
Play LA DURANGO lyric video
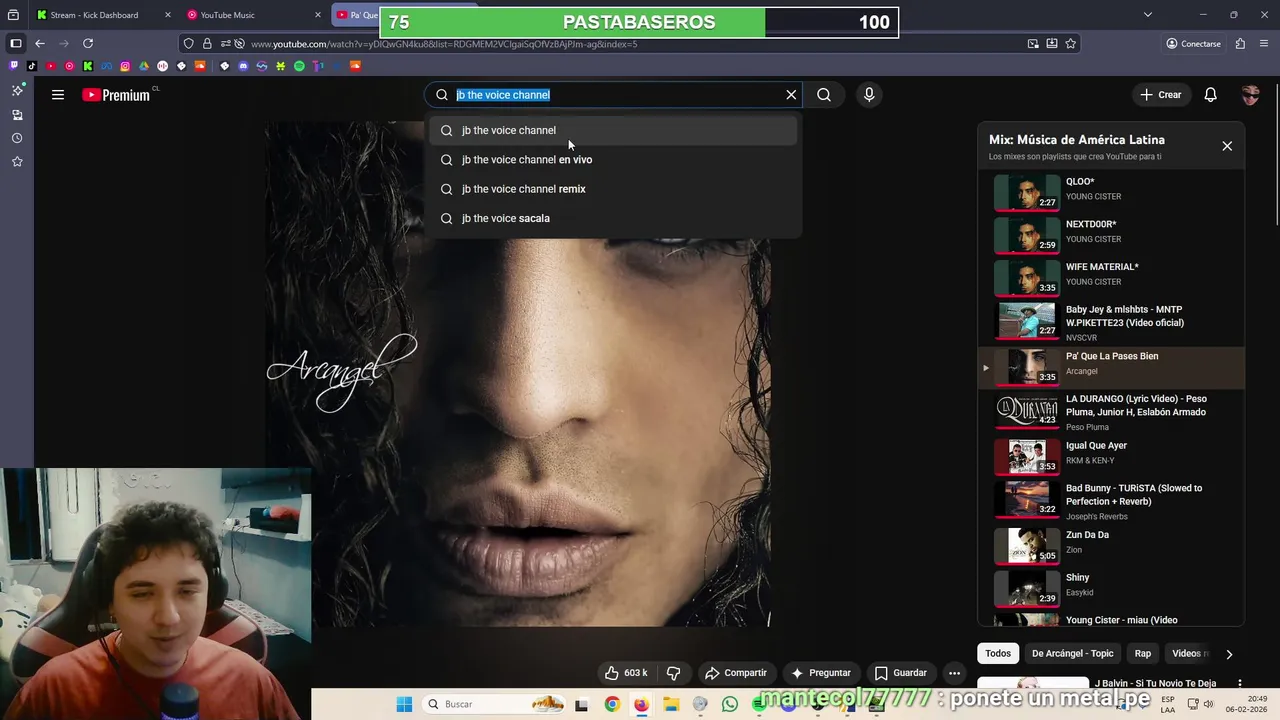(1110, 411)
